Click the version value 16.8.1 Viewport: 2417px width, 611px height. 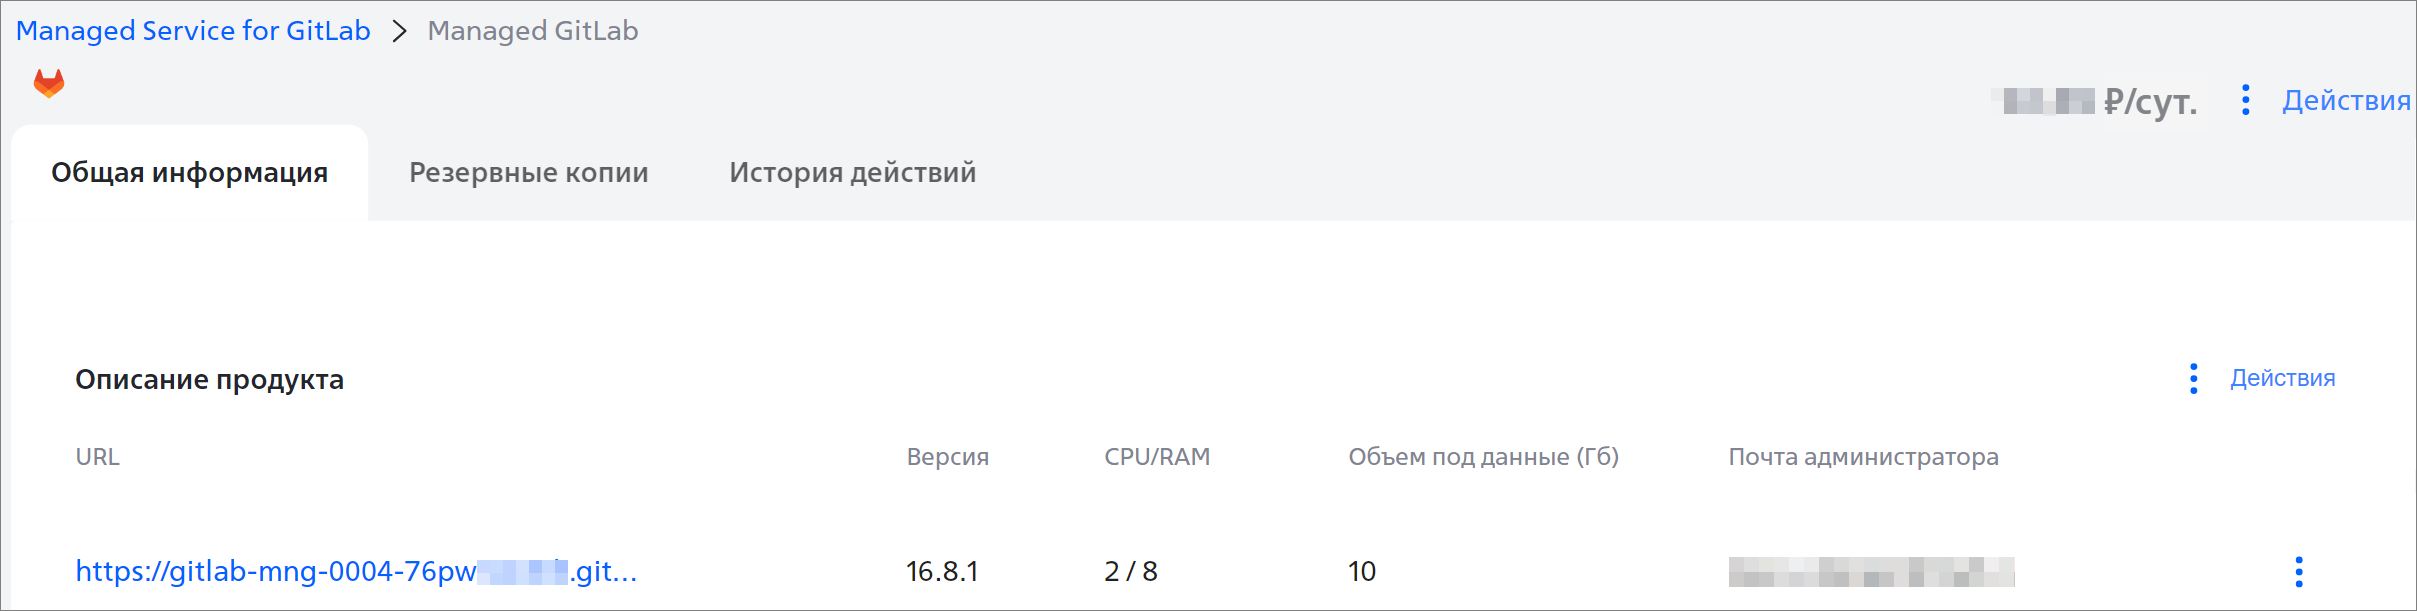(x=942, y=571)
